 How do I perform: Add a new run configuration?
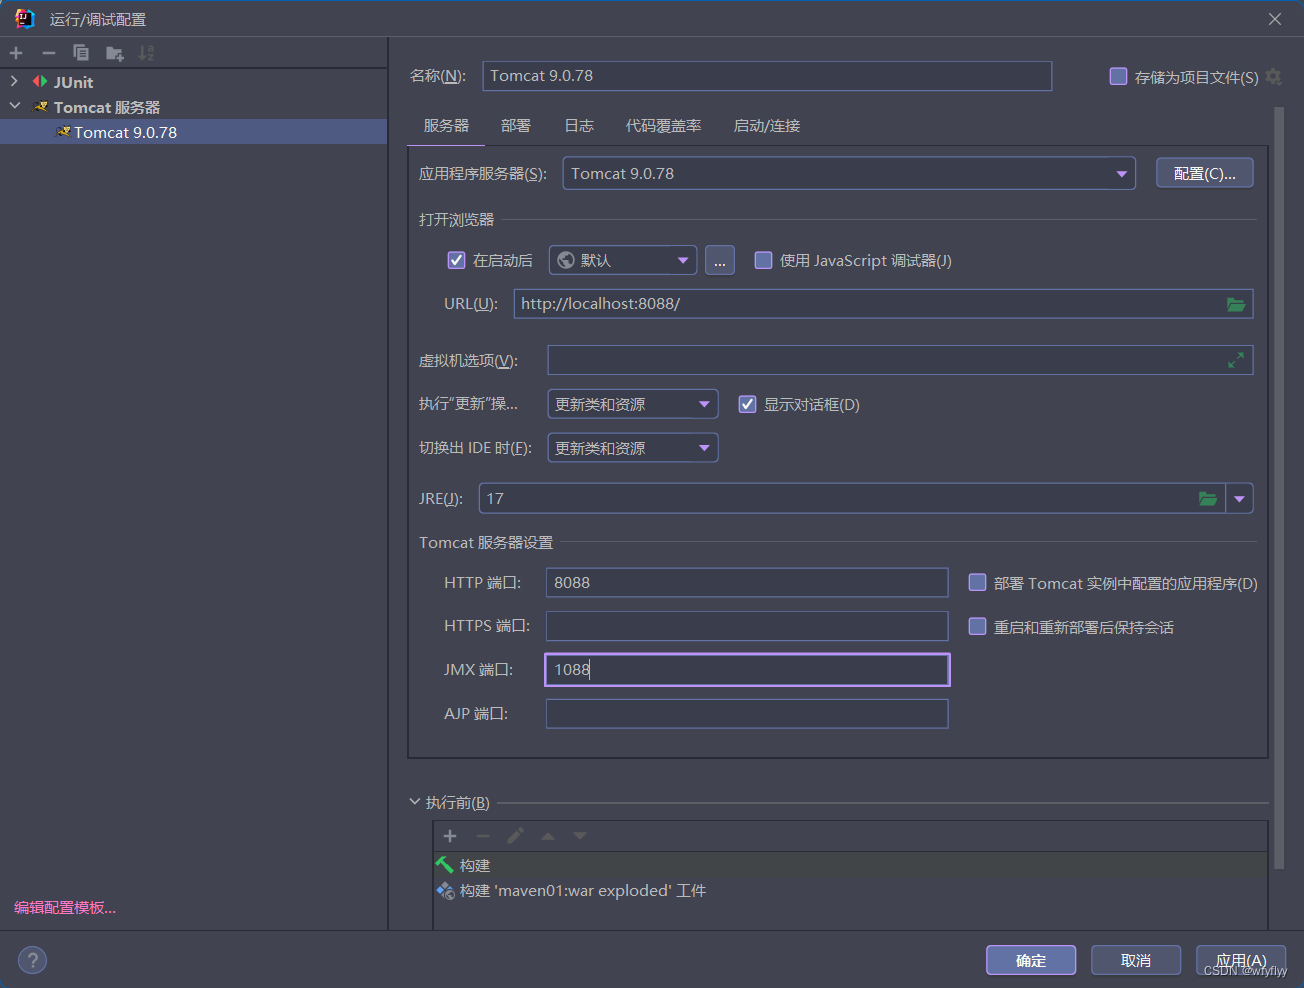click(x=16, y=53)
